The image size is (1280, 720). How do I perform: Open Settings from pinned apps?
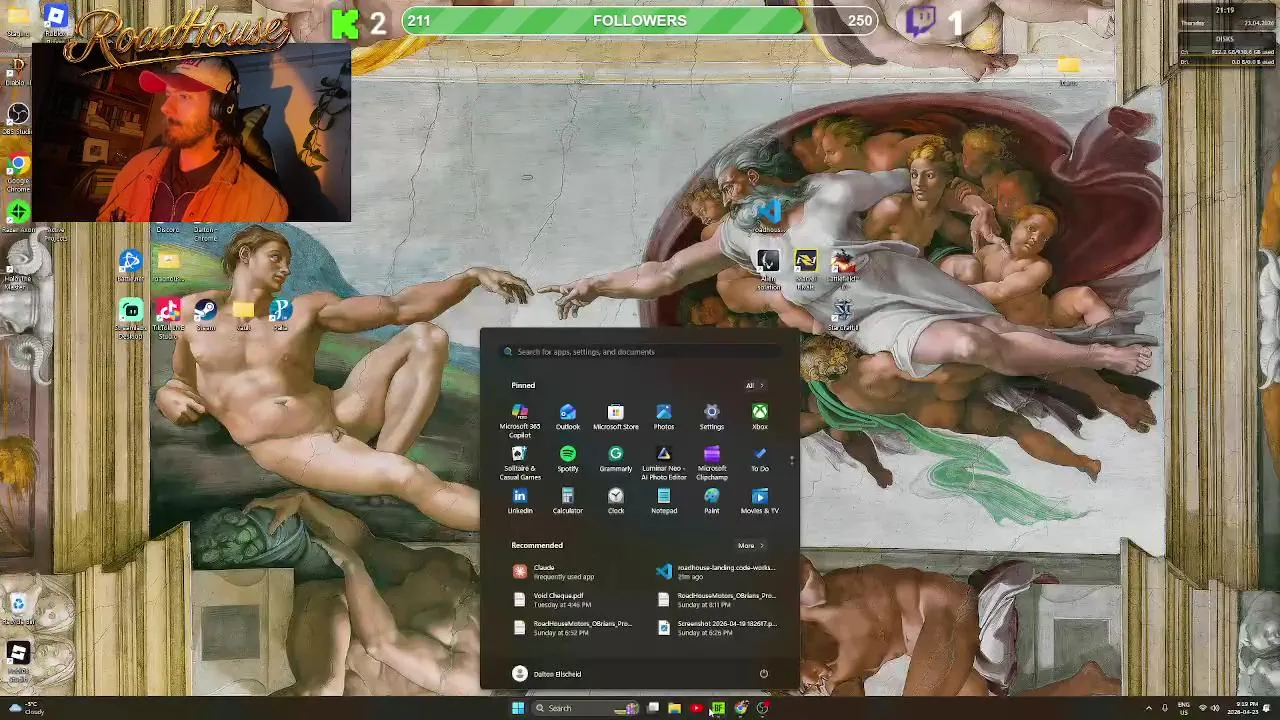711,418
